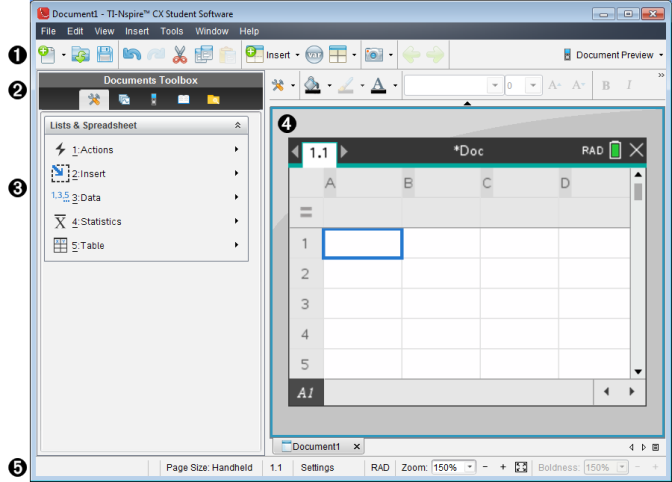Select spreadsheet cell A1
Image resolution: width=672 pixels, height=482 pixels.
tap(362, 243)
